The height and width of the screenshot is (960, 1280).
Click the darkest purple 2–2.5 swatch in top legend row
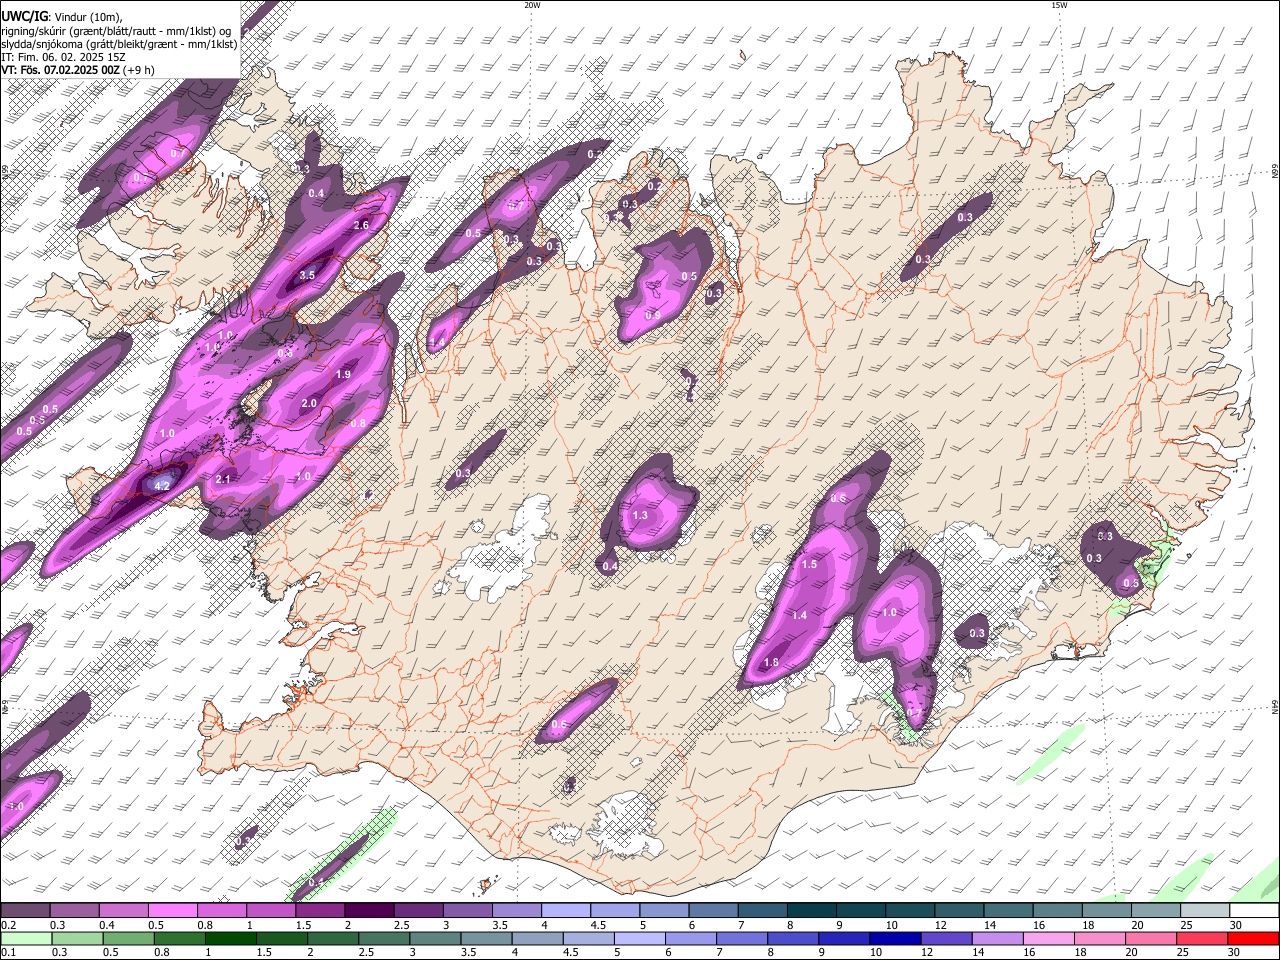point(368,911)
